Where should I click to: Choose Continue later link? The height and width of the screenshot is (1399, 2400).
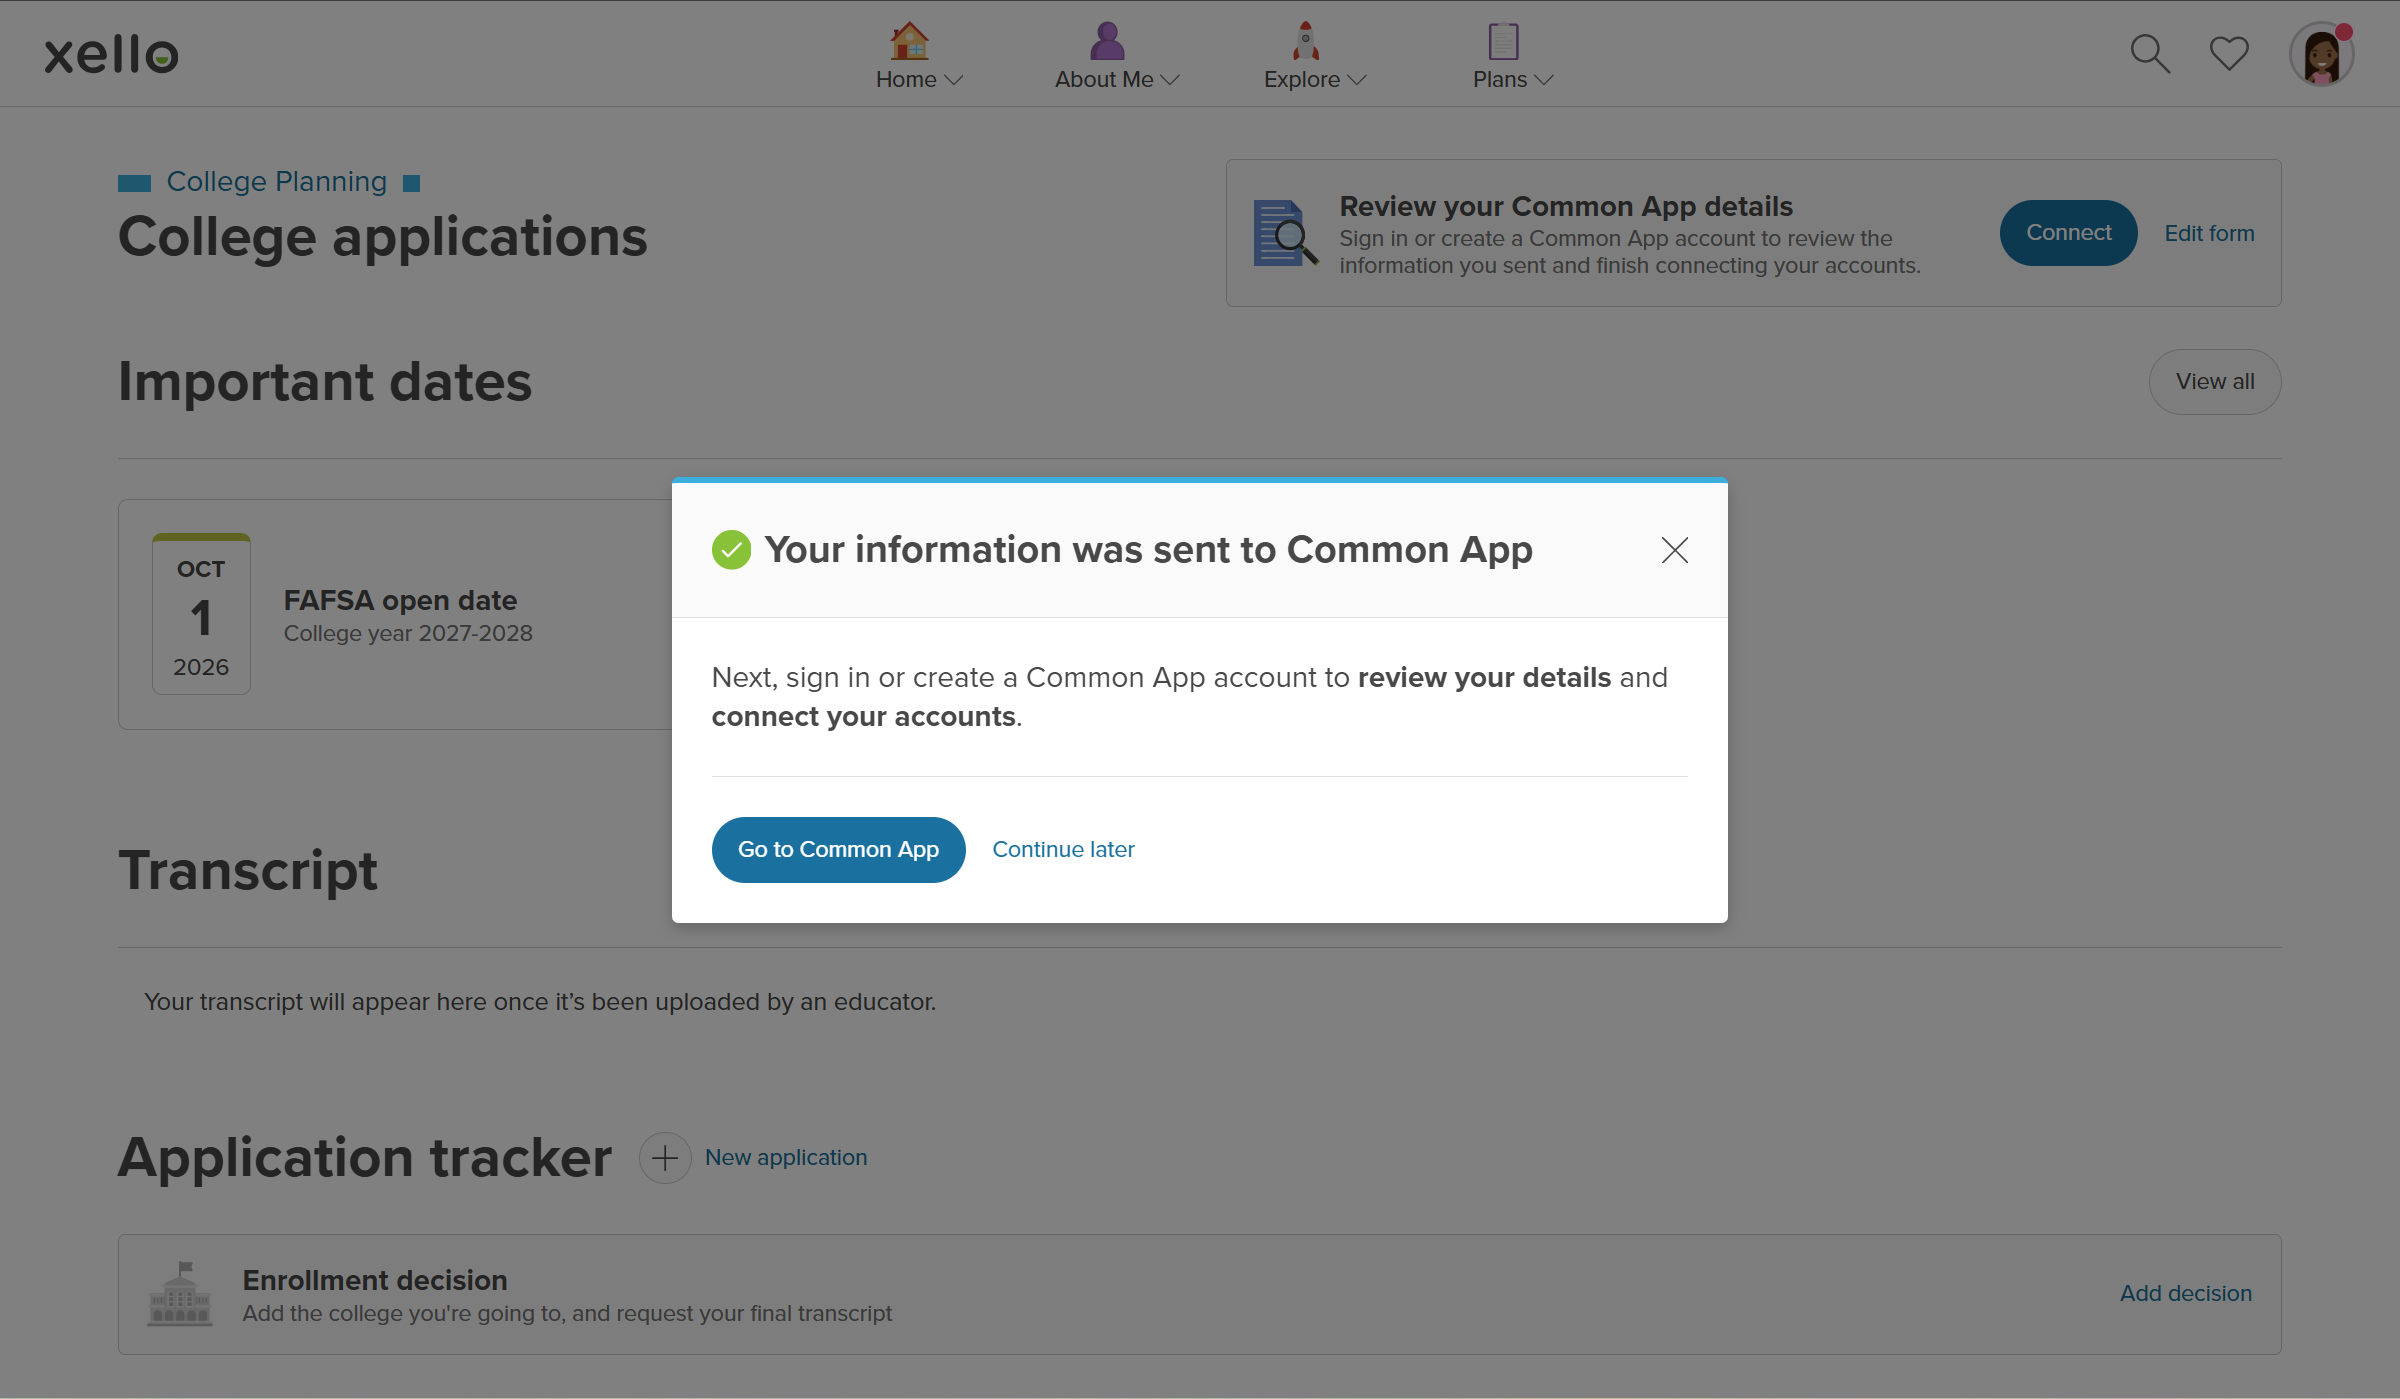[1063, 850]
